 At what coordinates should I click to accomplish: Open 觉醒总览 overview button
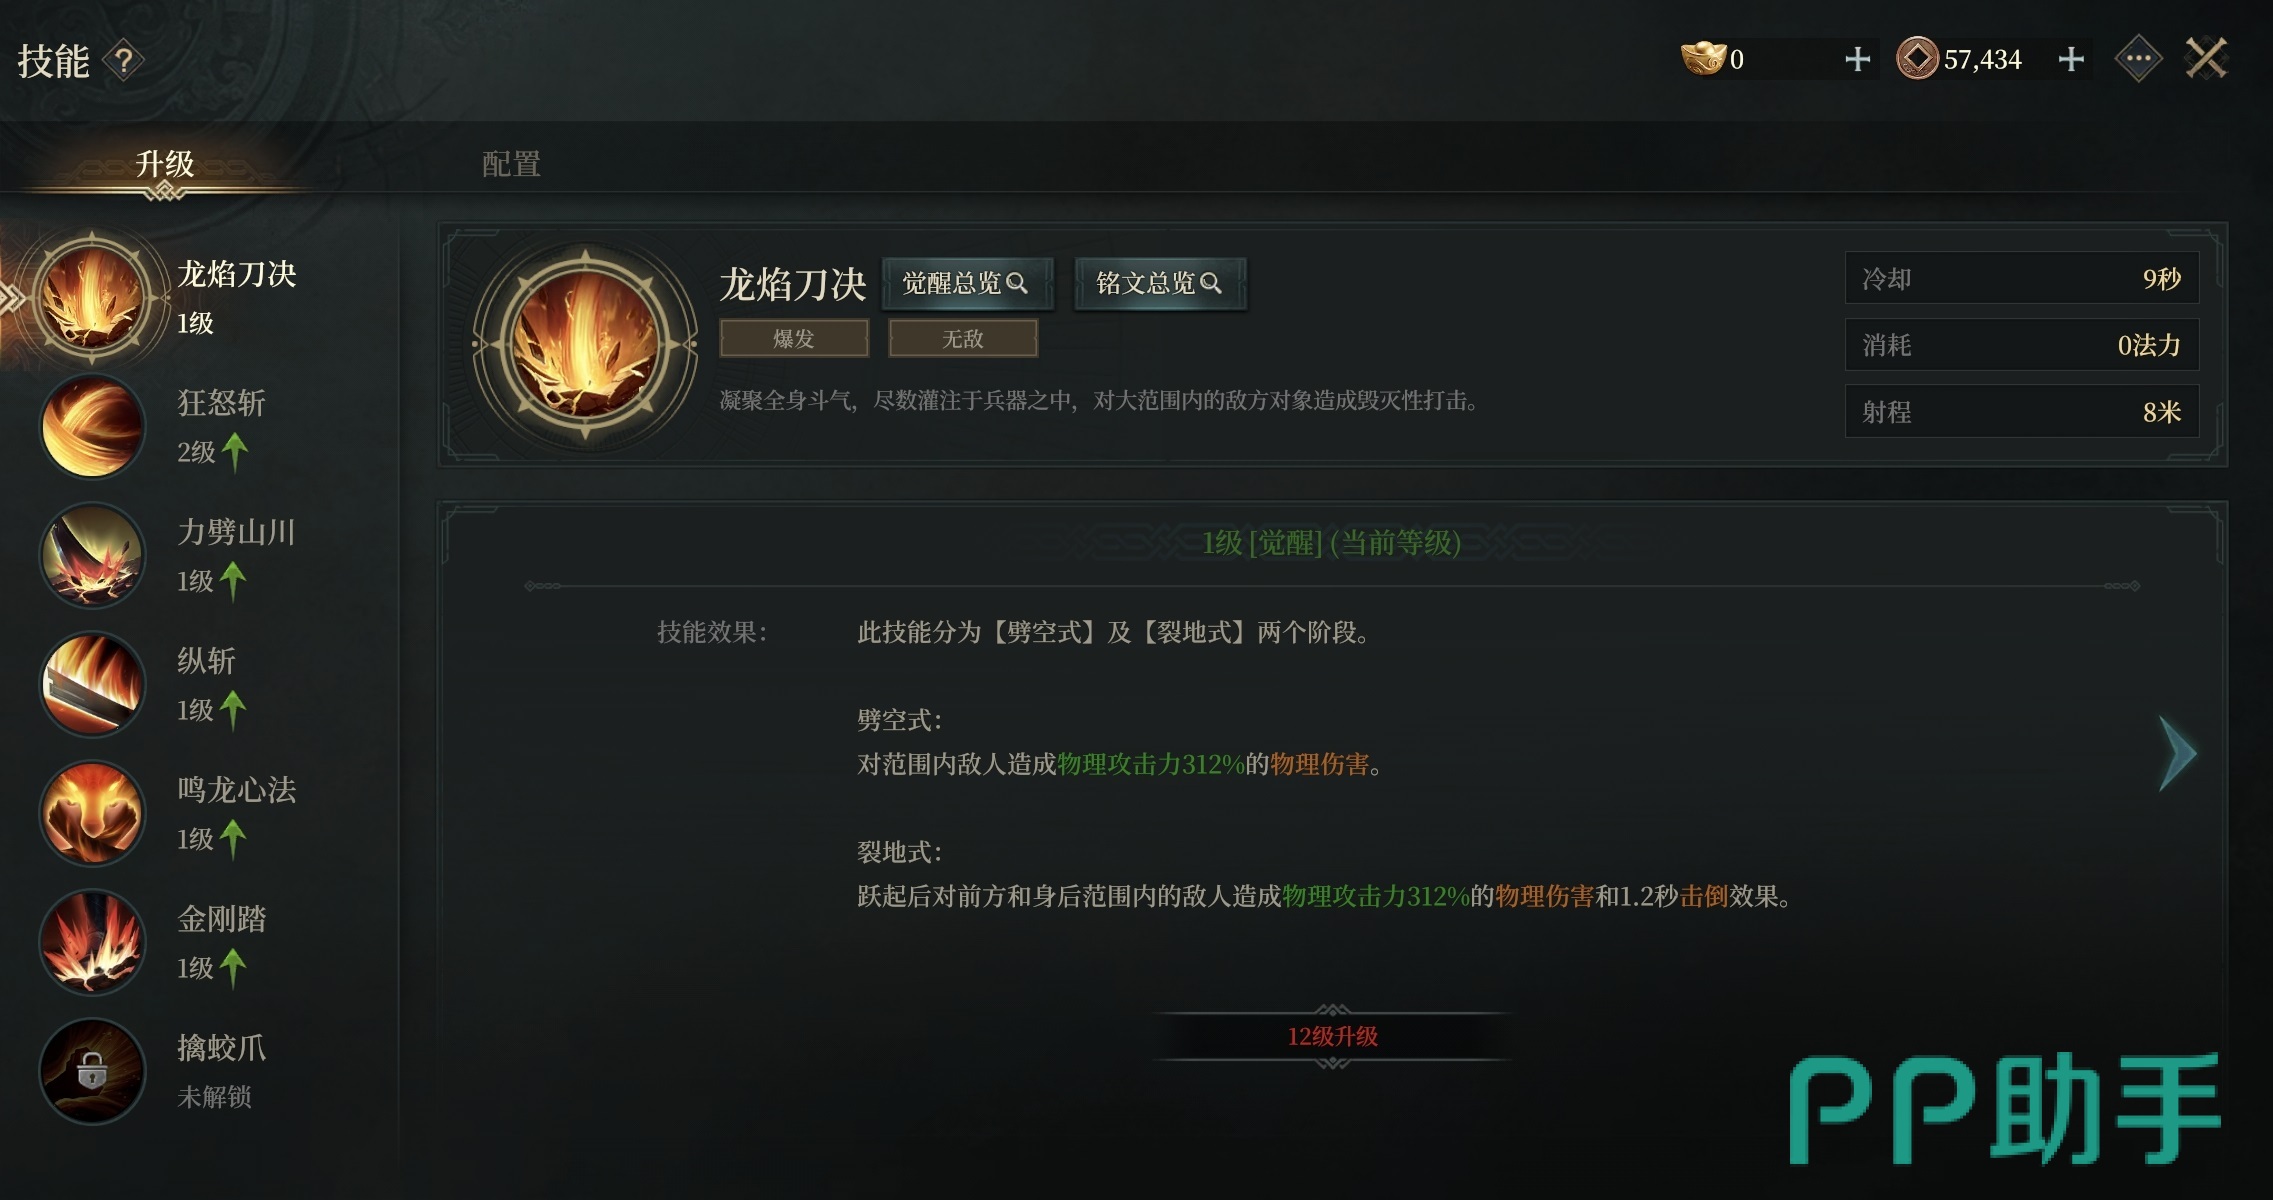pyautogui.click(x=966, y=284)
